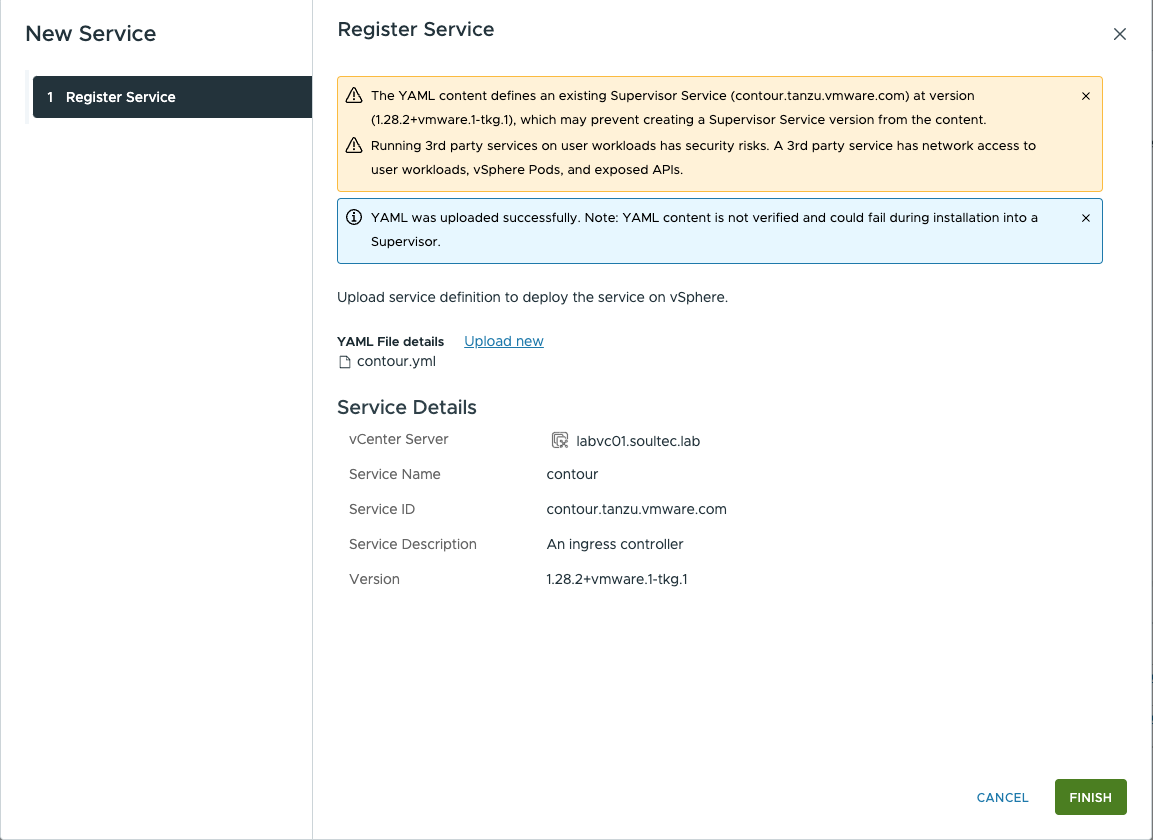Click the Service Details heading

tap(407, 407)
